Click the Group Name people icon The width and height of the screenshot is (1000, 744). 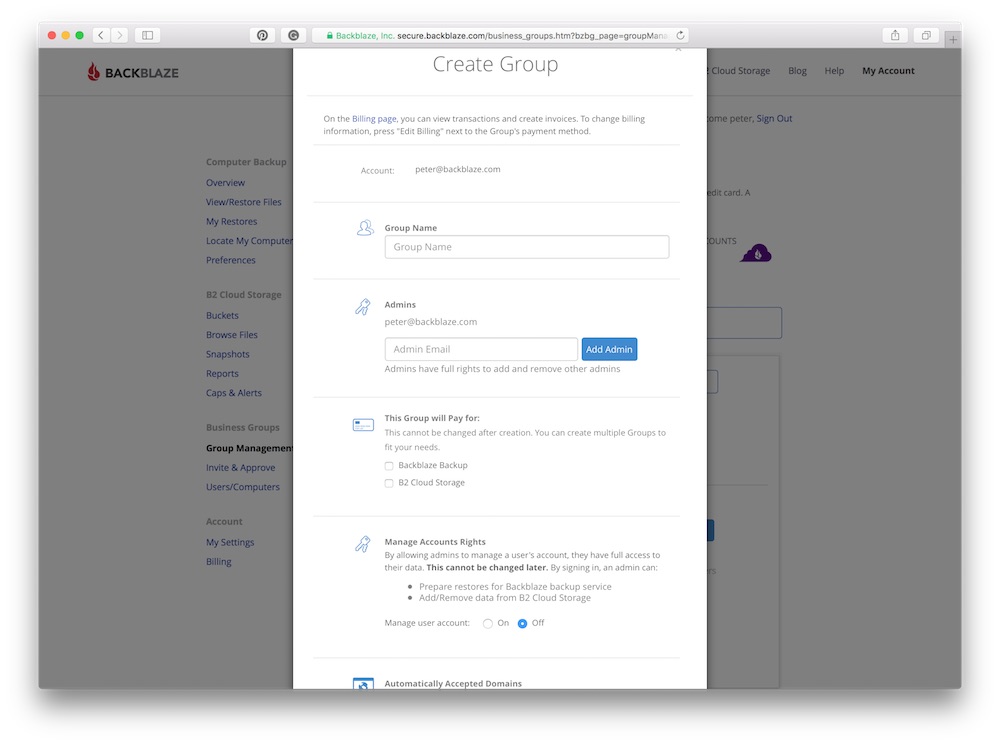point(365,228)
